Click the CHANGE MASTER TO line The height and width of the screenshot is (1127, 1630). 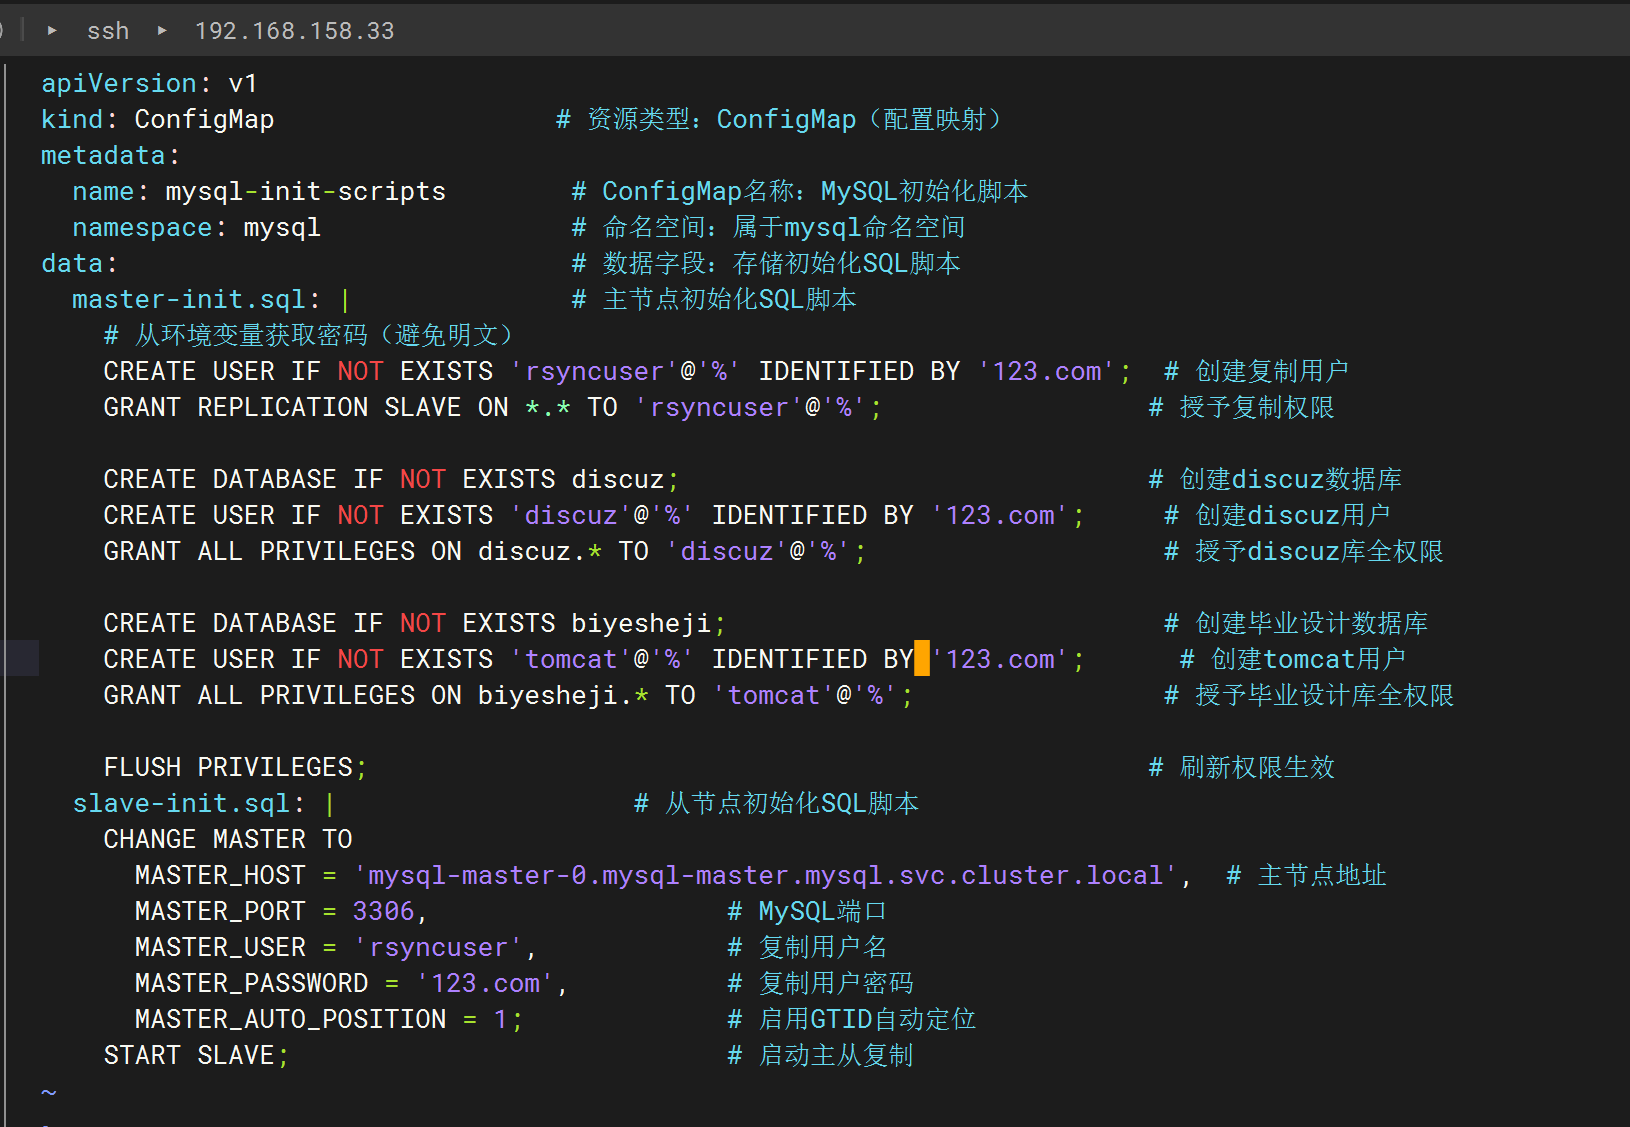click(x=228, y=839)
